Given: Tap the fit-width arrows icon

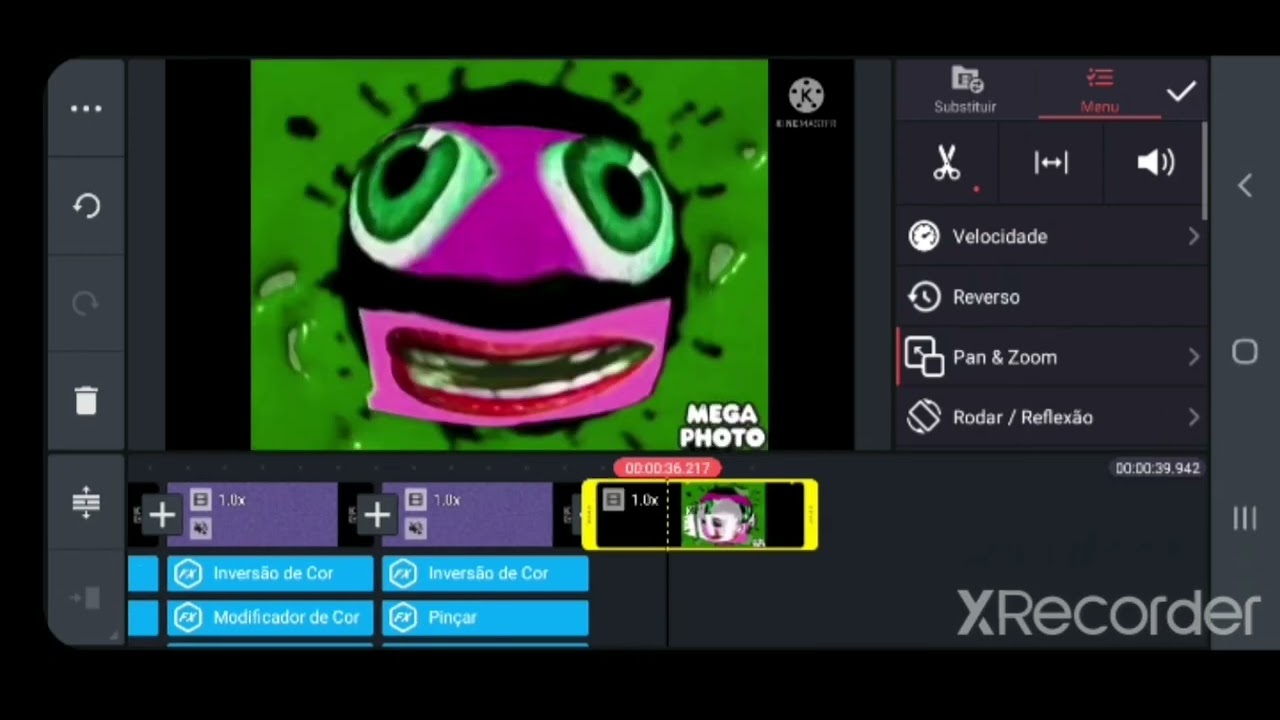Looking at the screenshot, I should [1051, 163].
